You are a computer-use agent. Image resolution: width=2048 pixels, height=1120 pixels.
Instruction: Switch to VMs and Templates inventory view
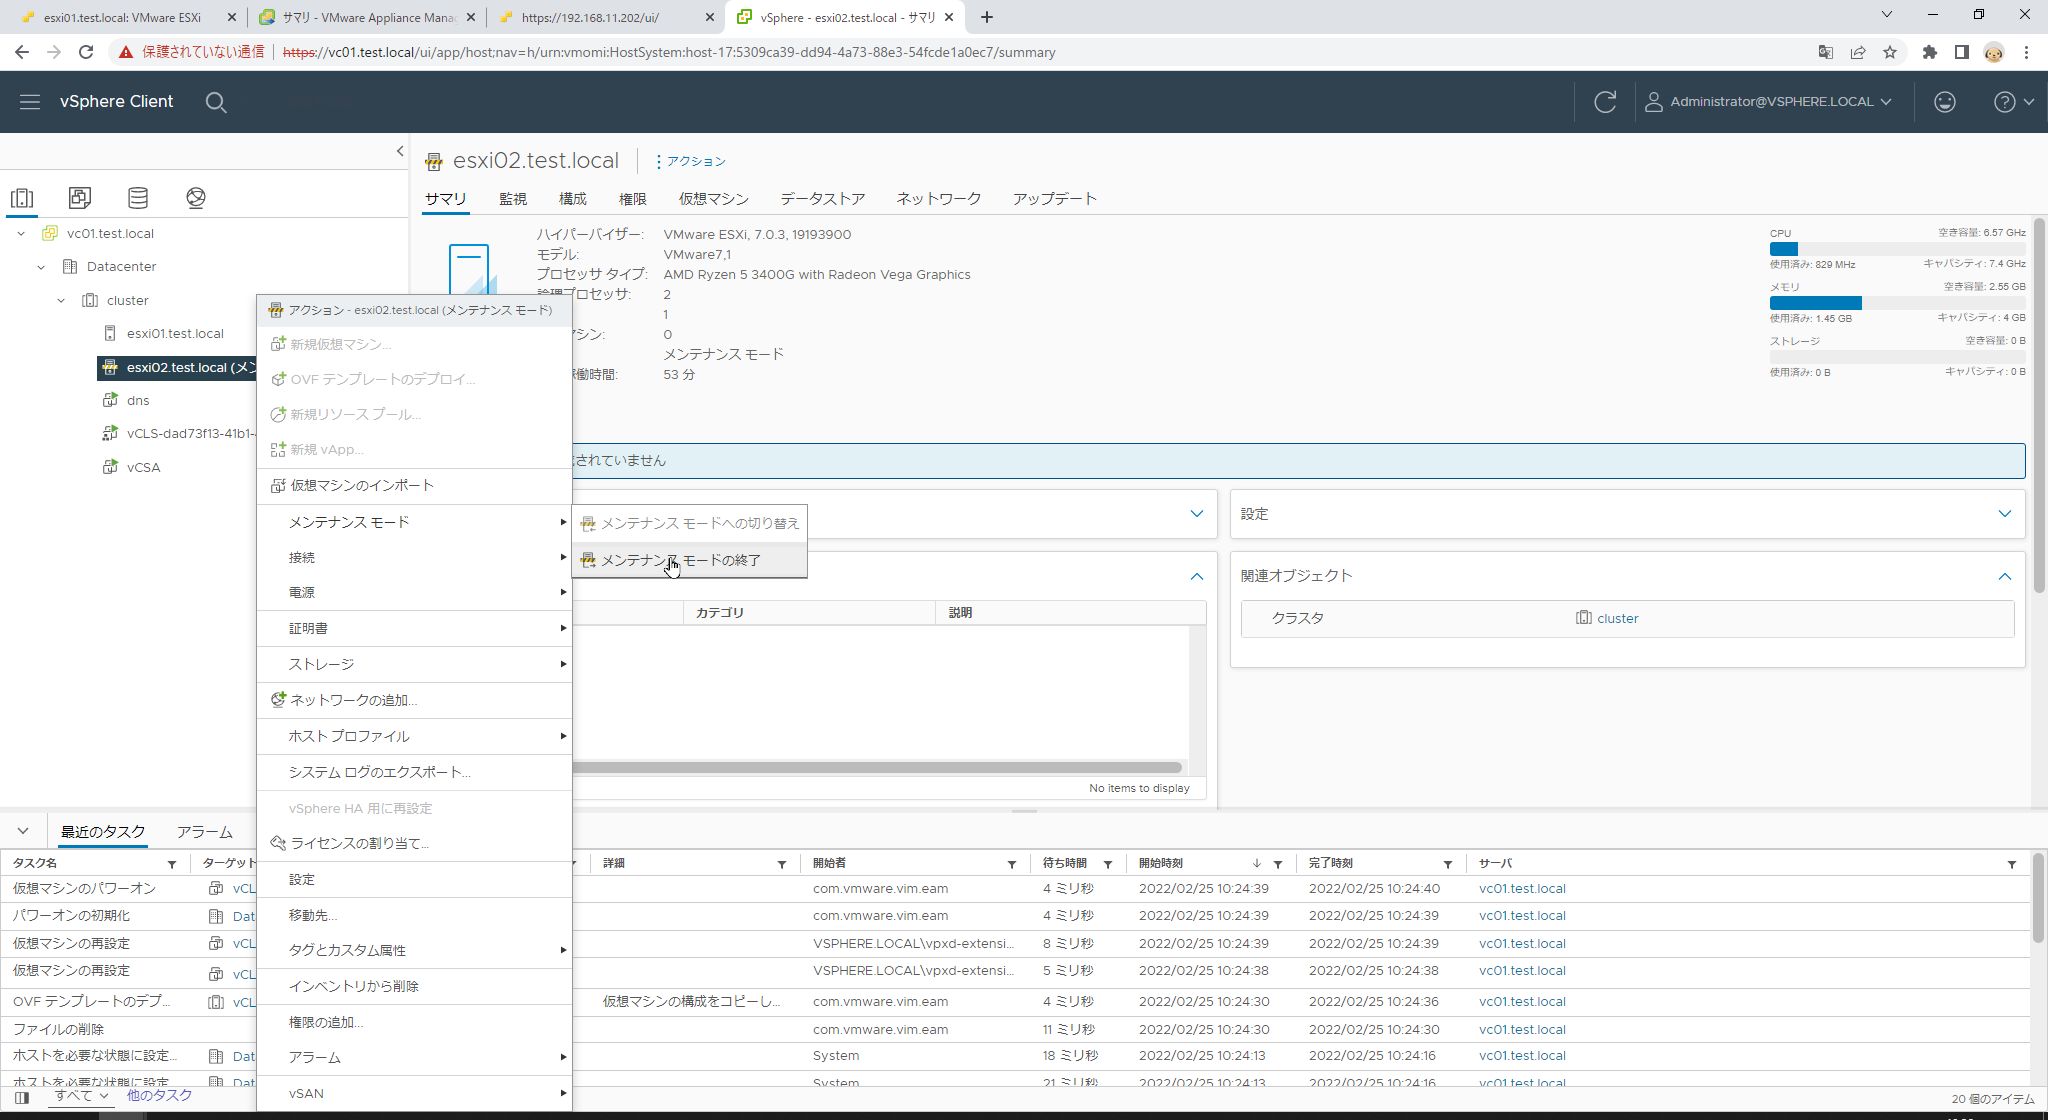(x=80, y=197)
